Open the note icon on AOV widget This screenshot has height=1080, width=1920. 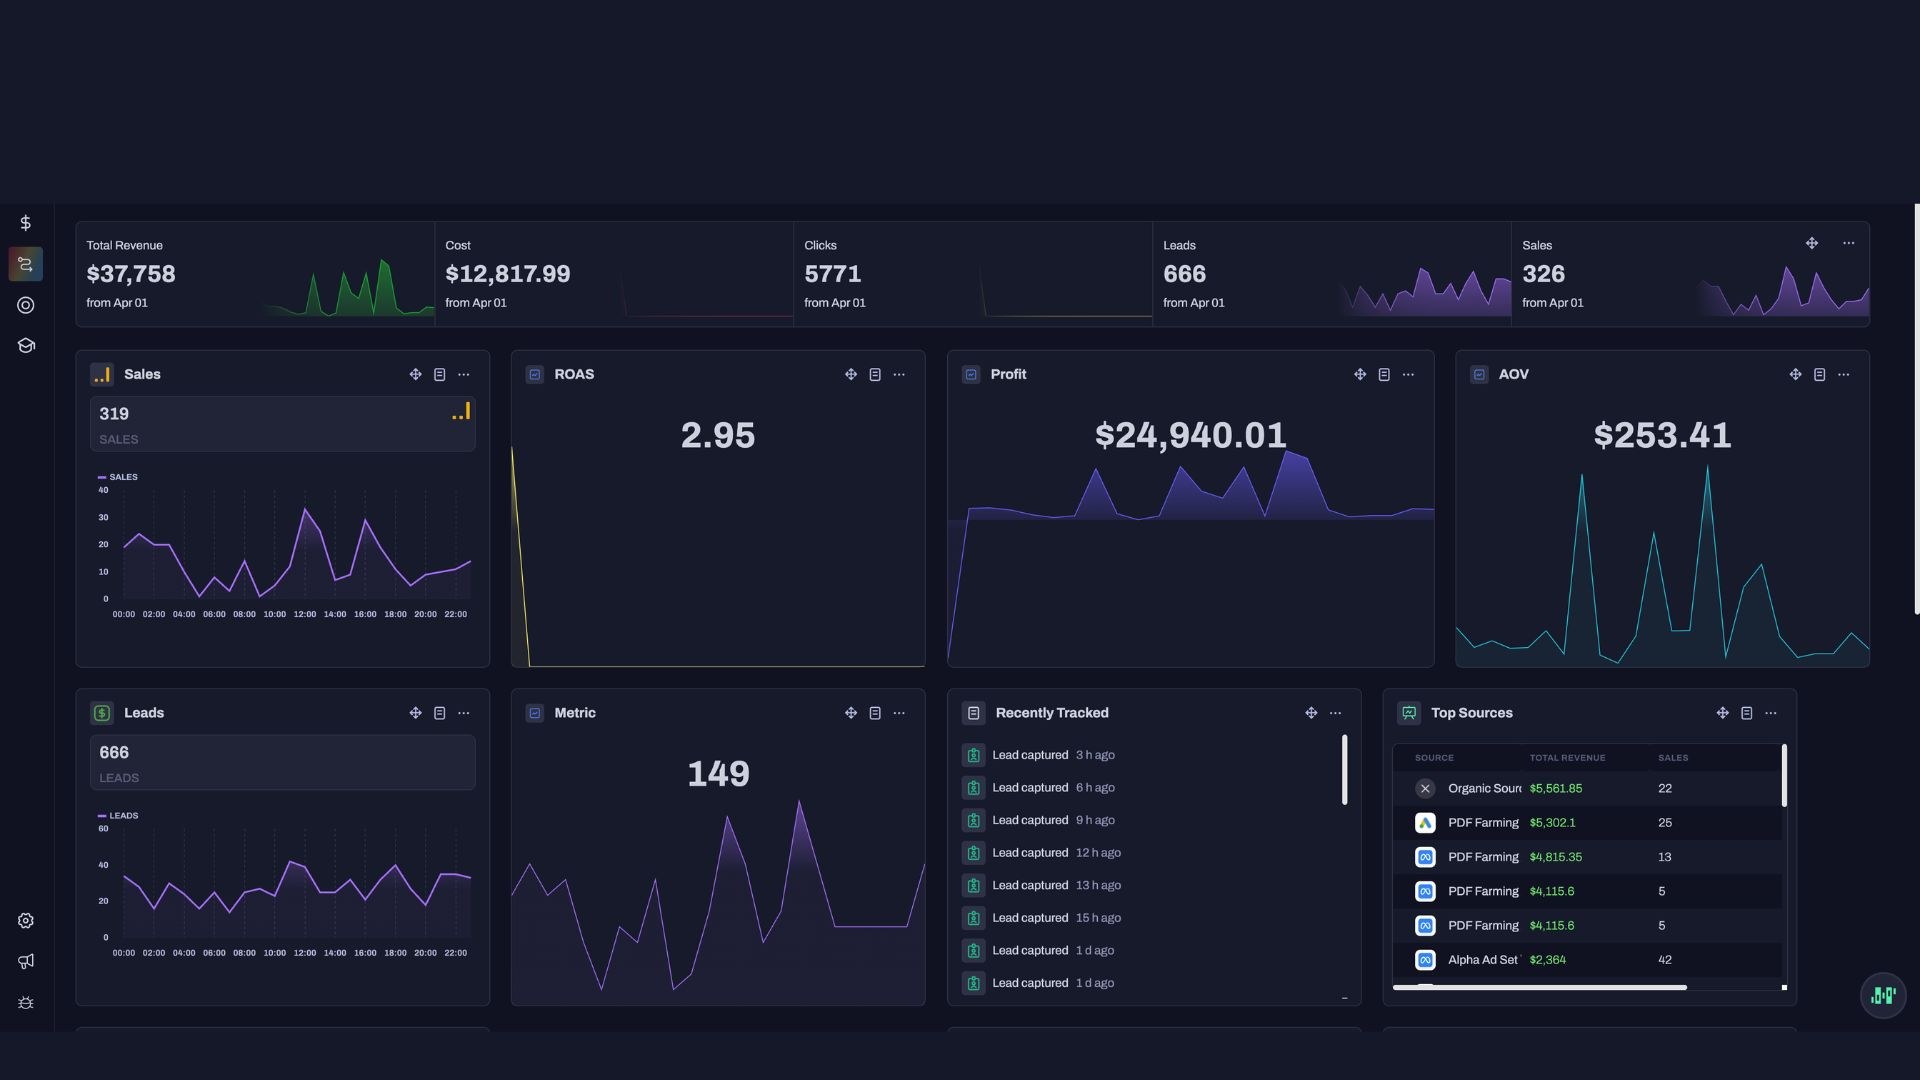[1819, 374]
